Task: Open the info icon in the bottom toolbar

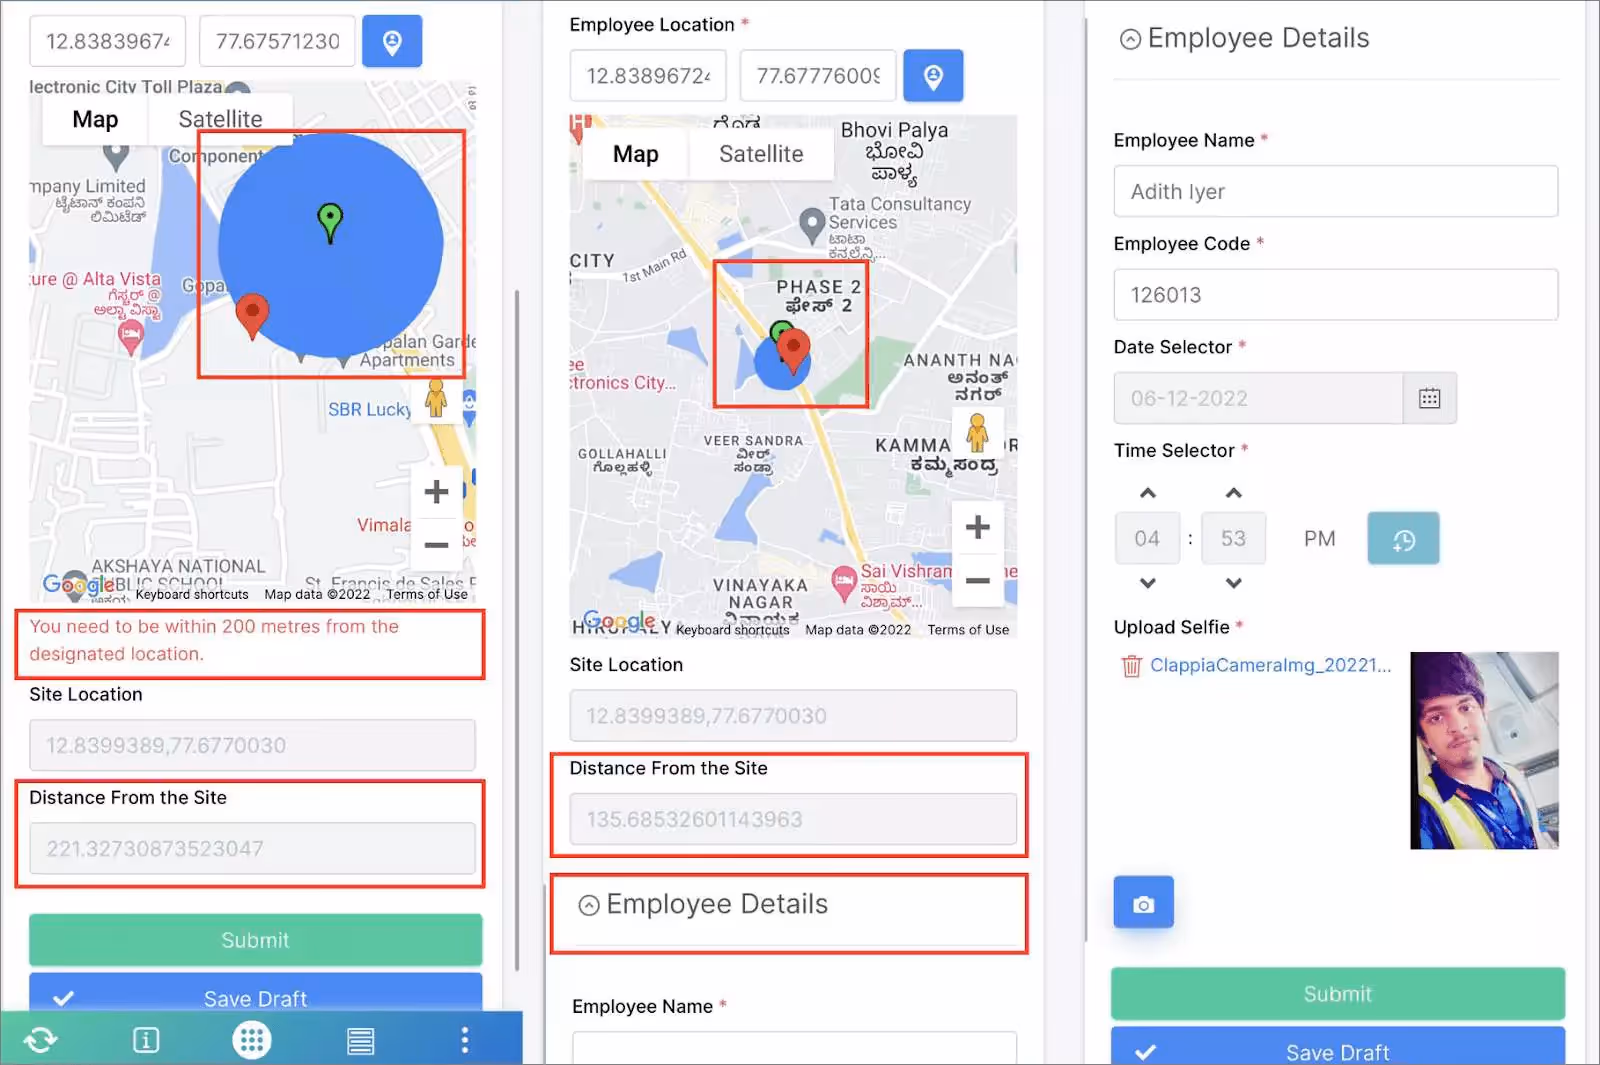Action: [146, 1040]
